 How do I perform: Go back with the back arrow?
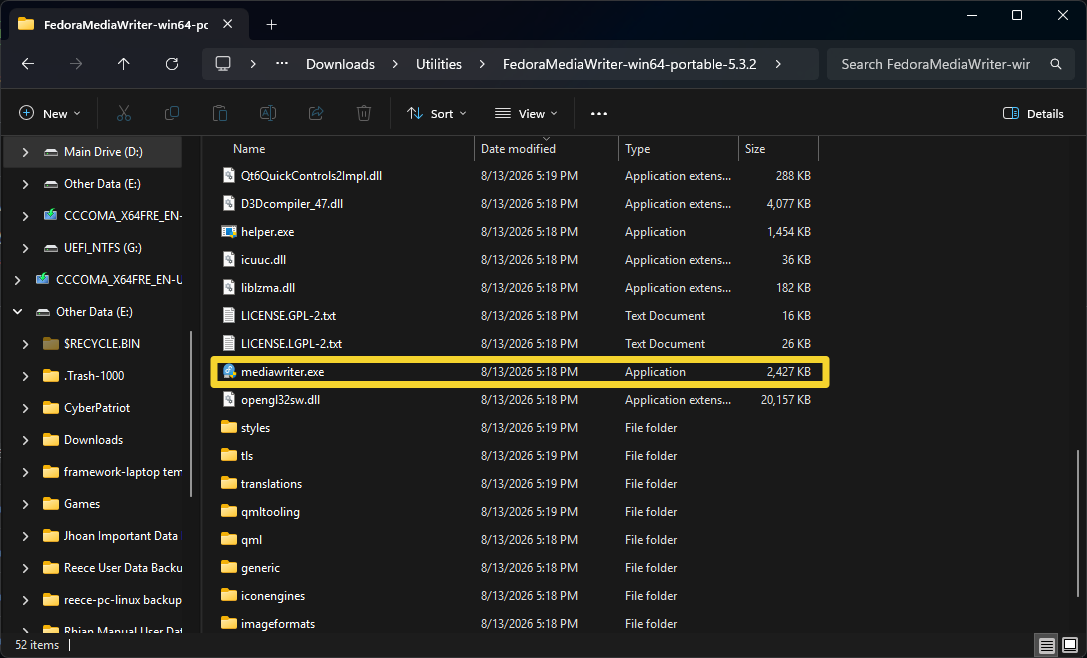[x=28, y=64]
